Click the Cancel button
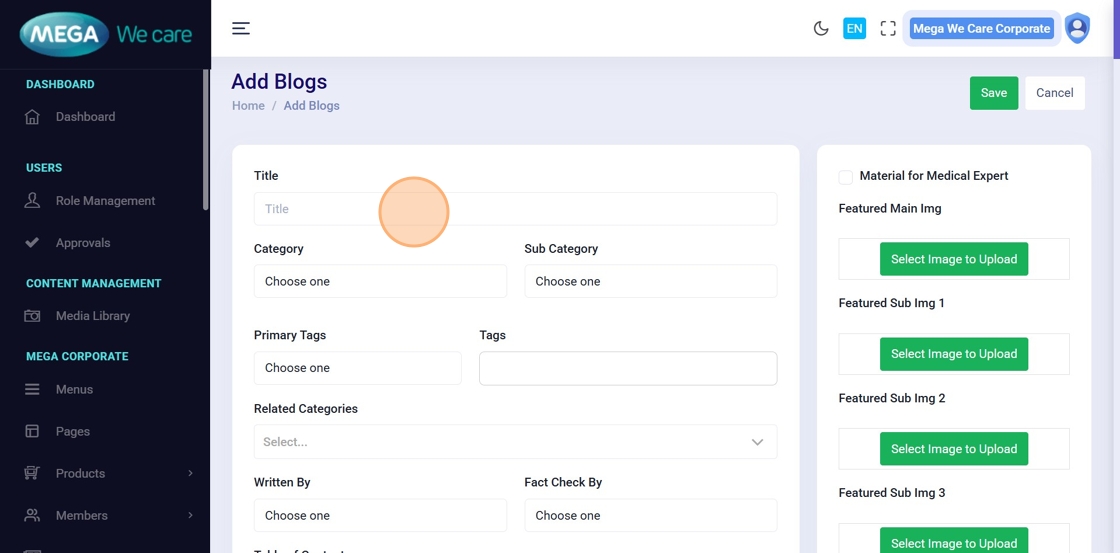 pyautogui.click(x=1054, y=93)
